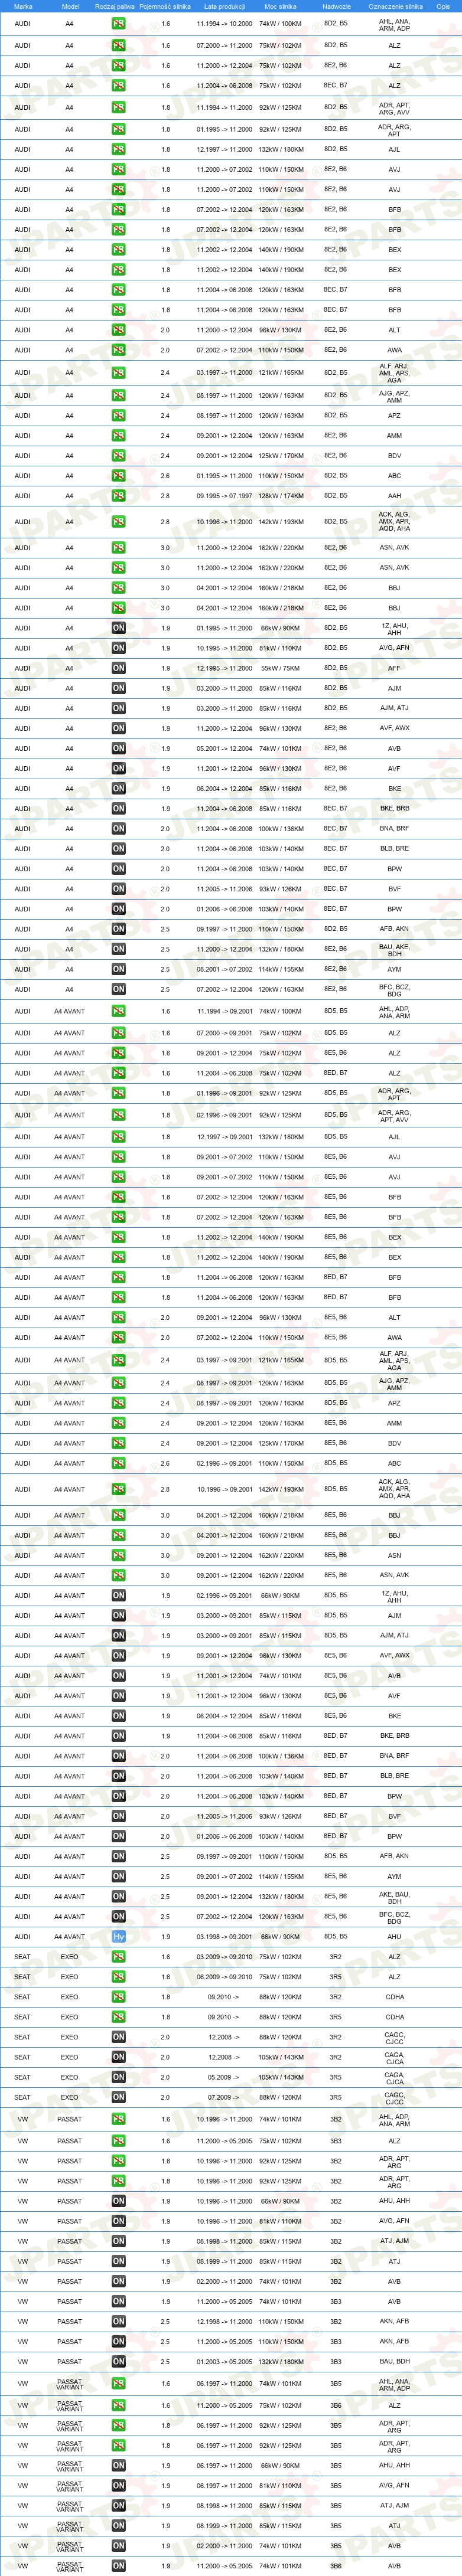
Task: Select the date cell 06.2009 -> 09.2010
Action: click(224, 1977)
